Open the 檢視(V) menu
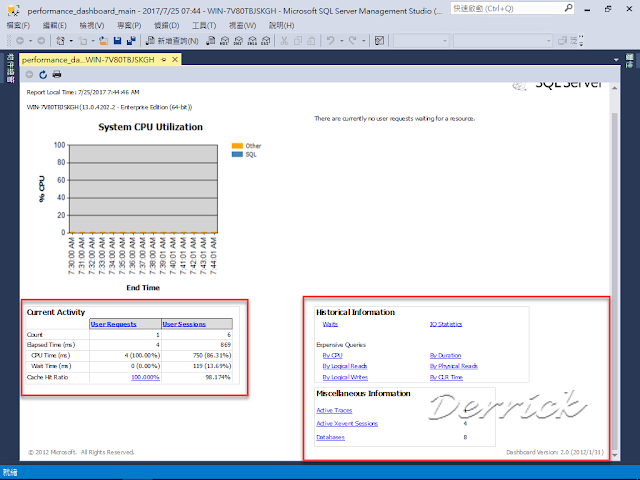640x480 pixels. pos(92,25)
